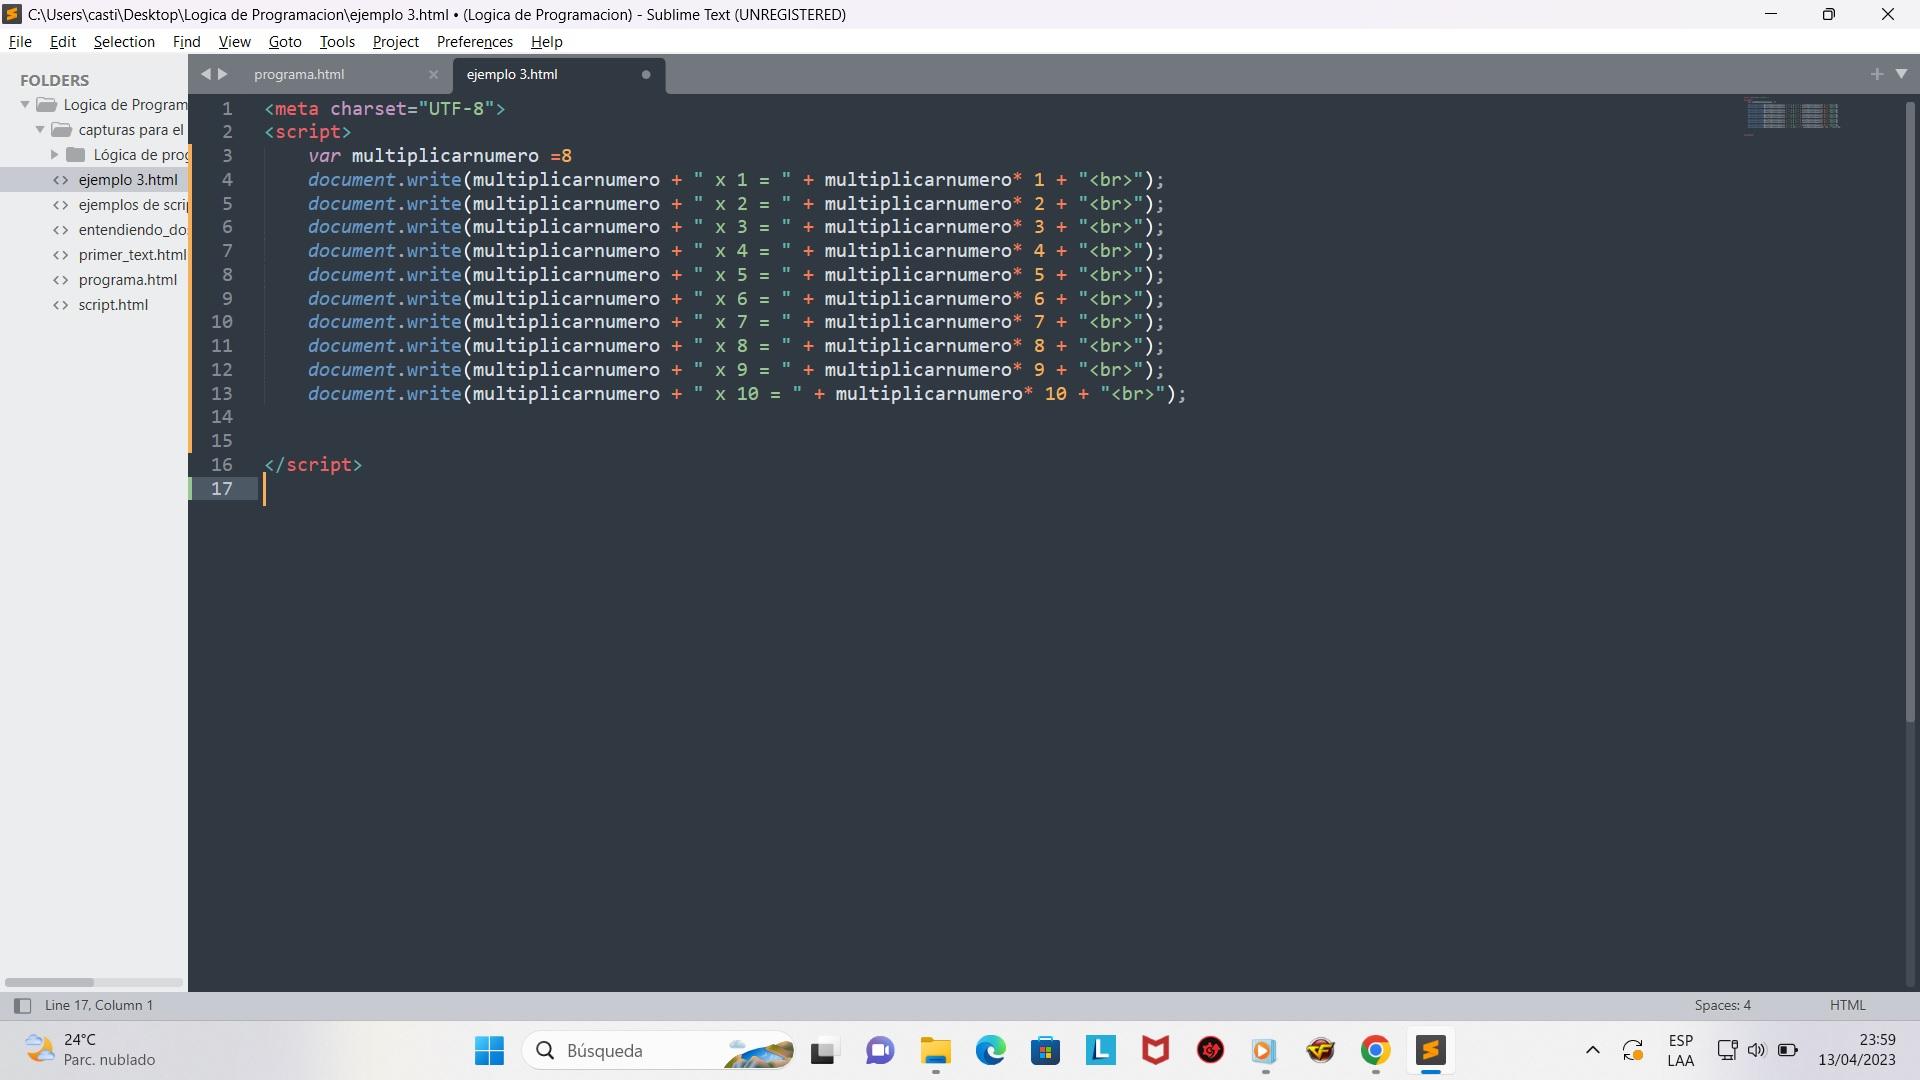The height and width of the screenshot is (1080, 1920).
Task: Click the meta charset line
Action: (x=385, y=109)
